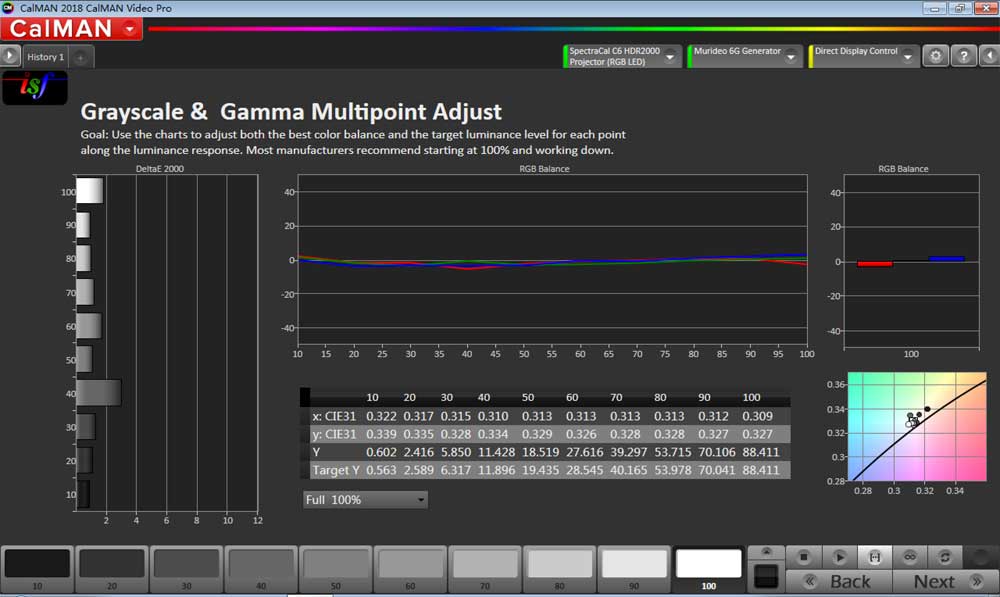Open the Murideo 6G Generator dropdown

[792, 57]
